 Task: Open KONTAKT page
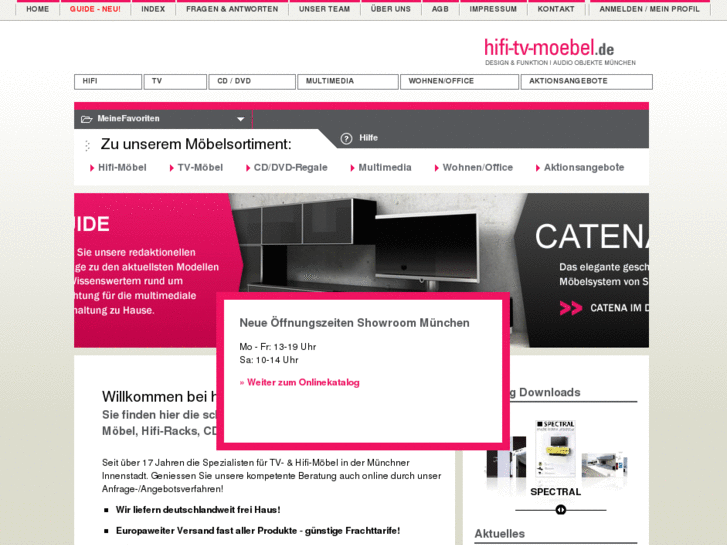click(556, 9)
